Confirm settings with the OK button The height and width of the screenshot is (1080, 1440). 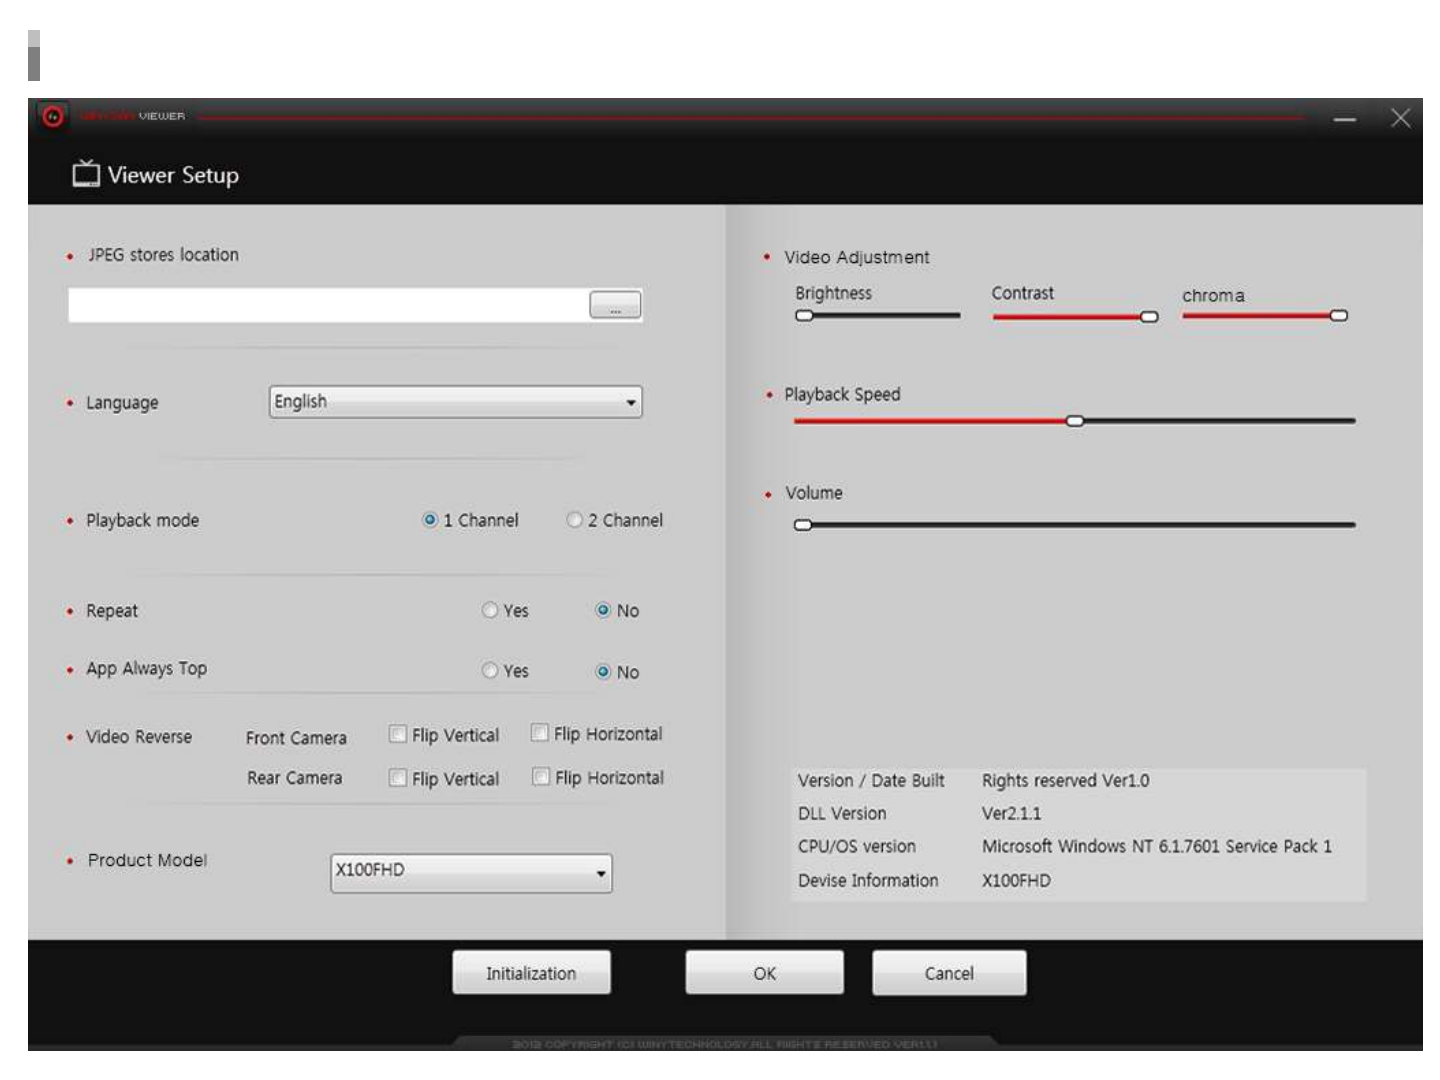(x=765, y=973)
